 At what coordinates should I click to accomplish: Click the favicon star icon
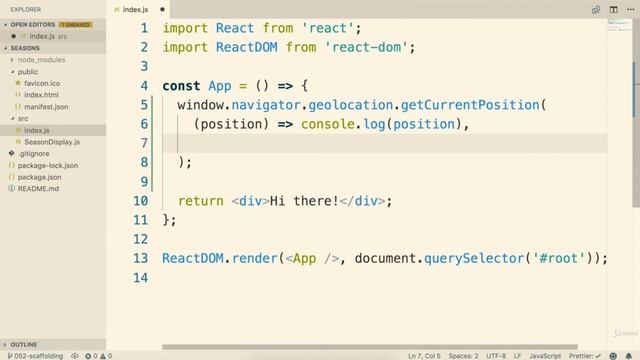pyautogui.click(x=18, y=83)
